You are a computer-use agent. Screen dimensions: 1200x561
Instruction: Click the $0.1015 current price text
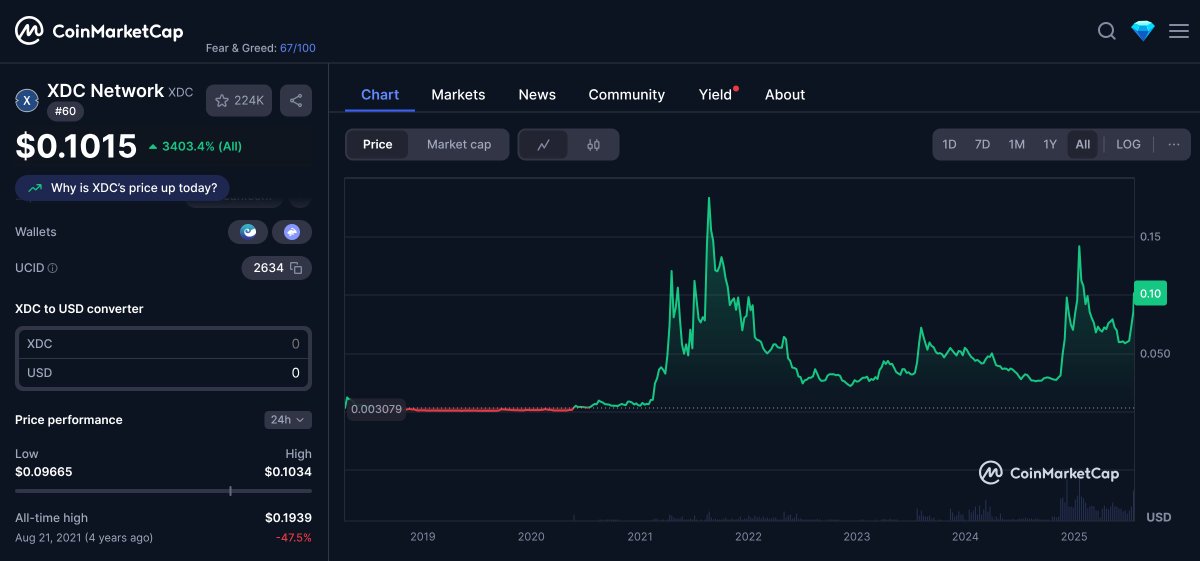point(76,146)
